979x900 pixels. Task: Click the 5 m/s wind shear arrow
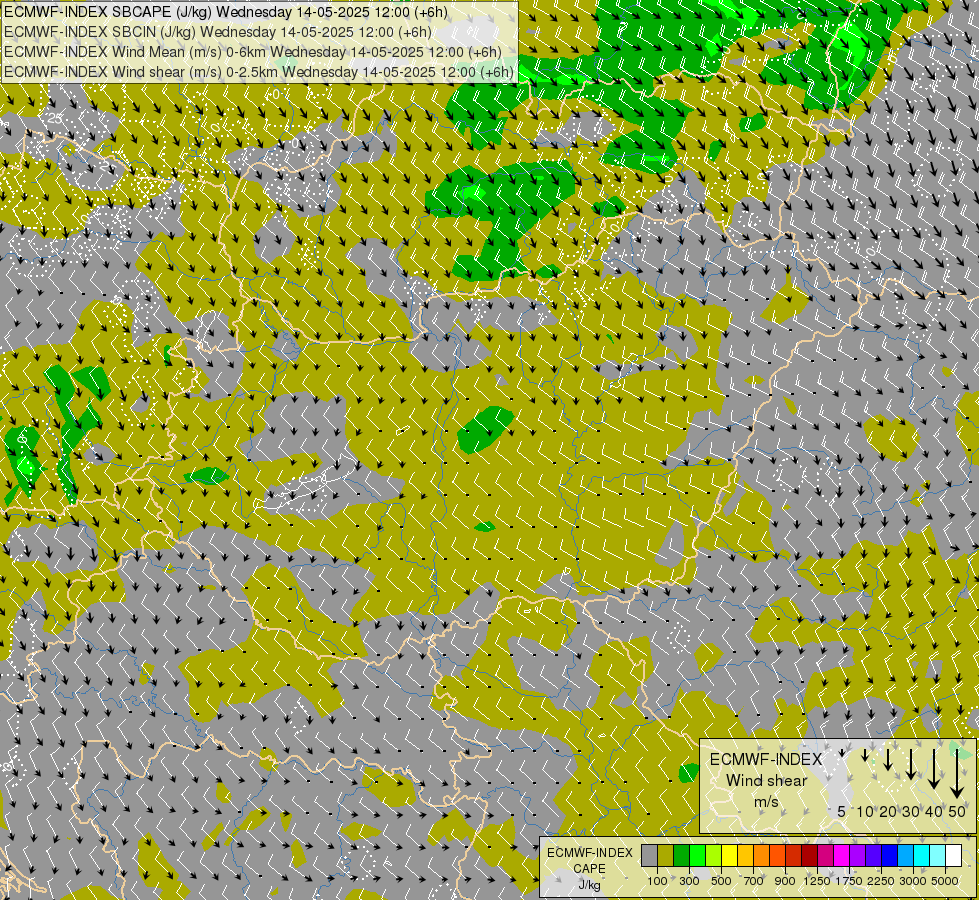842,754
